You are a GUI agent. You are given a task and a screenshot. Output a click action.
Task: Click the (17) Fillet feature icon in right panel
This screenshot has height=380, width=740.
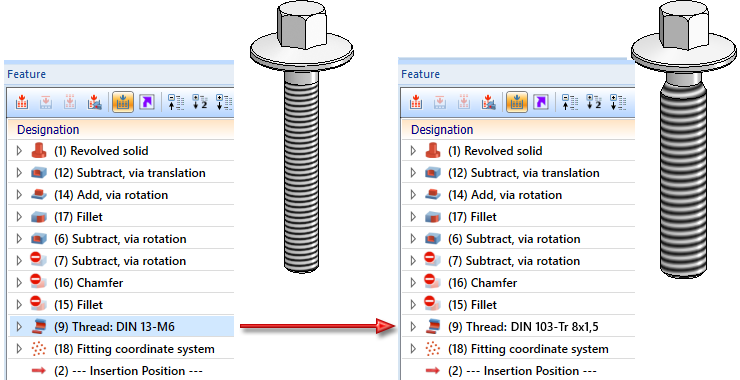pos(433,217)
